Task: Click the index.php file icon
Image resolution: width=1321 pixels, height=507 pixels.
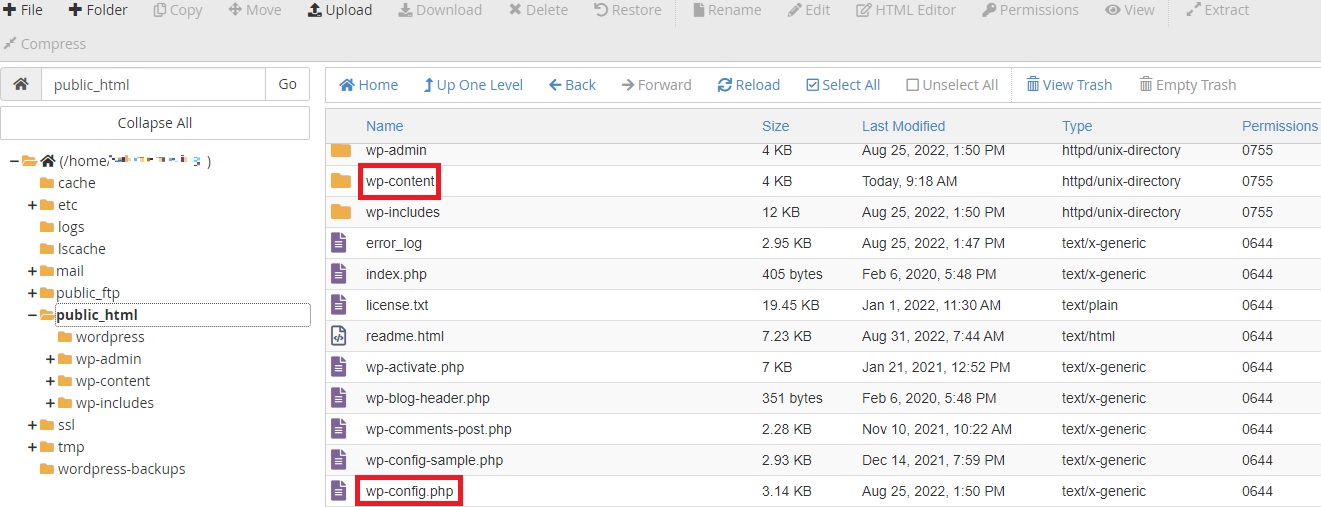Action: point(340,274)
